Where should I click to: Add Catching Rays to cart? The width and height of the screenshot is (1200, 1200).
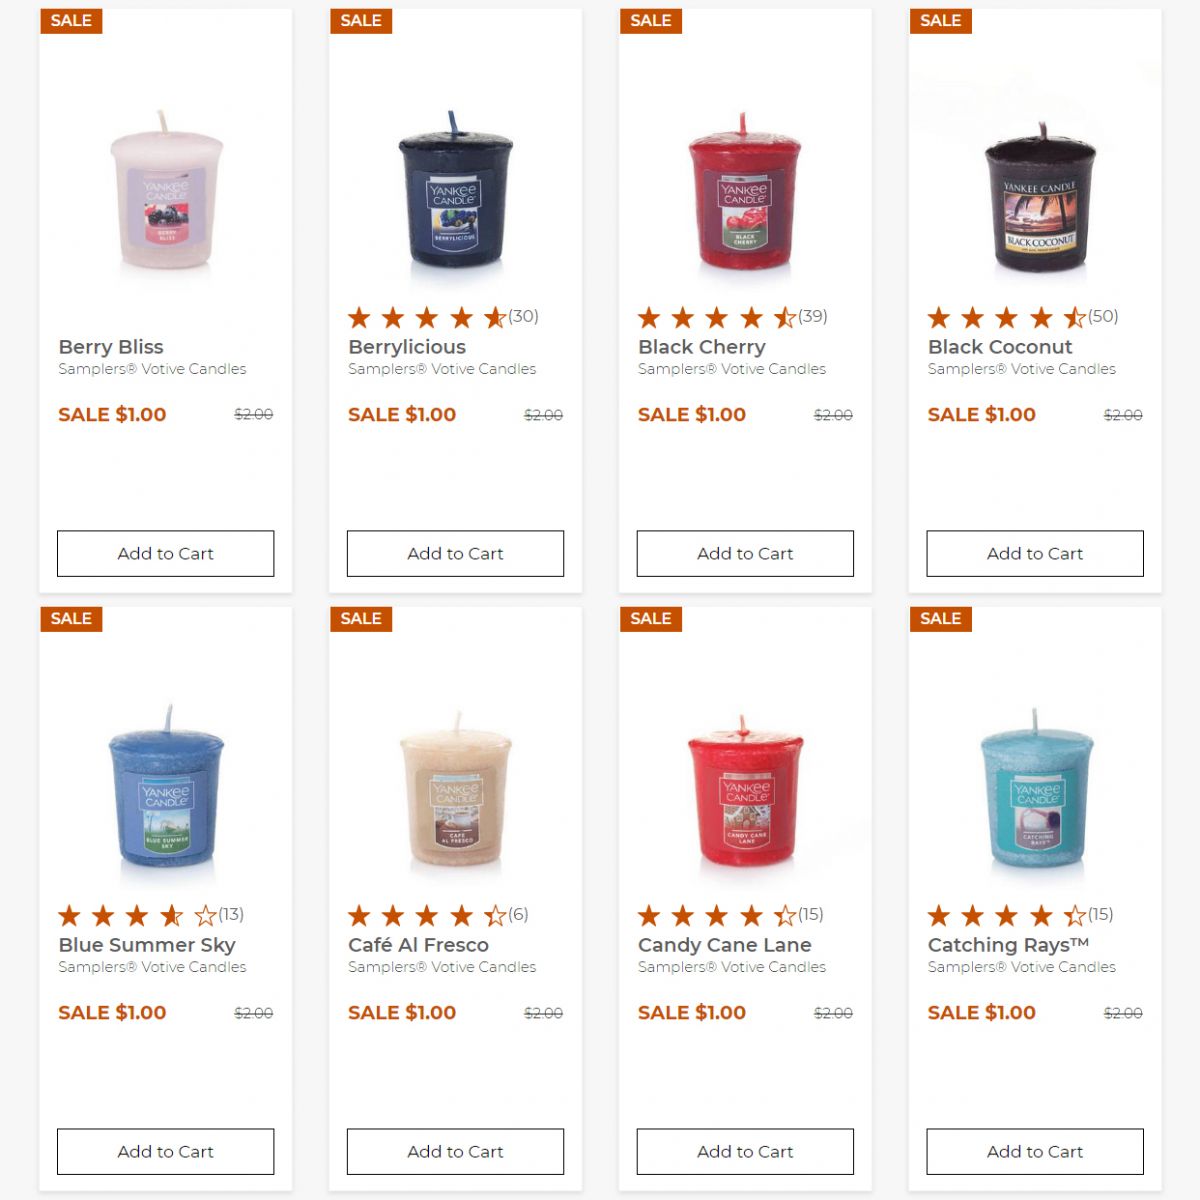click(1035, 1151)
